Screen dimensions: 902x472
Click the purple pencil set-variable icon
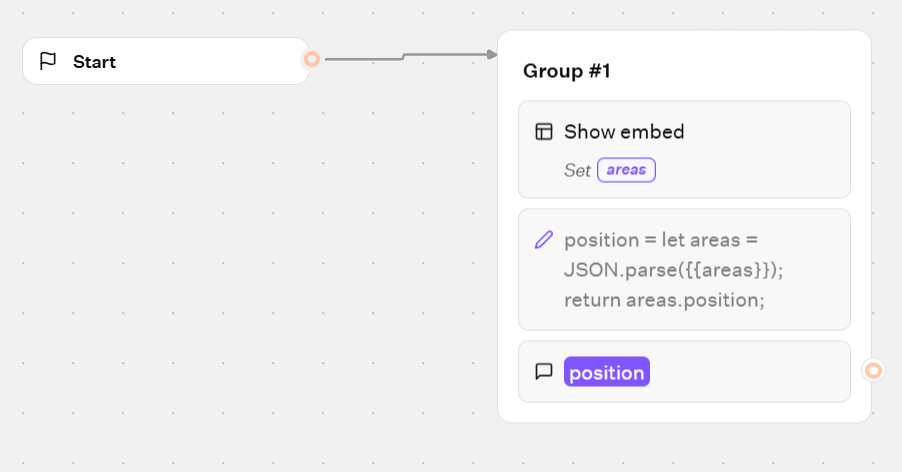[544, 240]
